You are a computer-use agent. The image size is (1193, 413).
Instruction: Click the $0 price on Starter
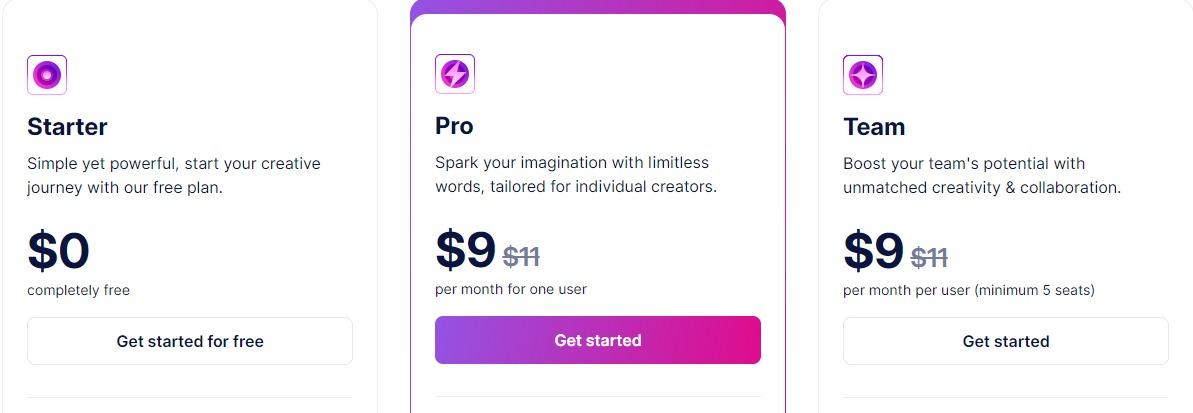click(x=59, y=251)
